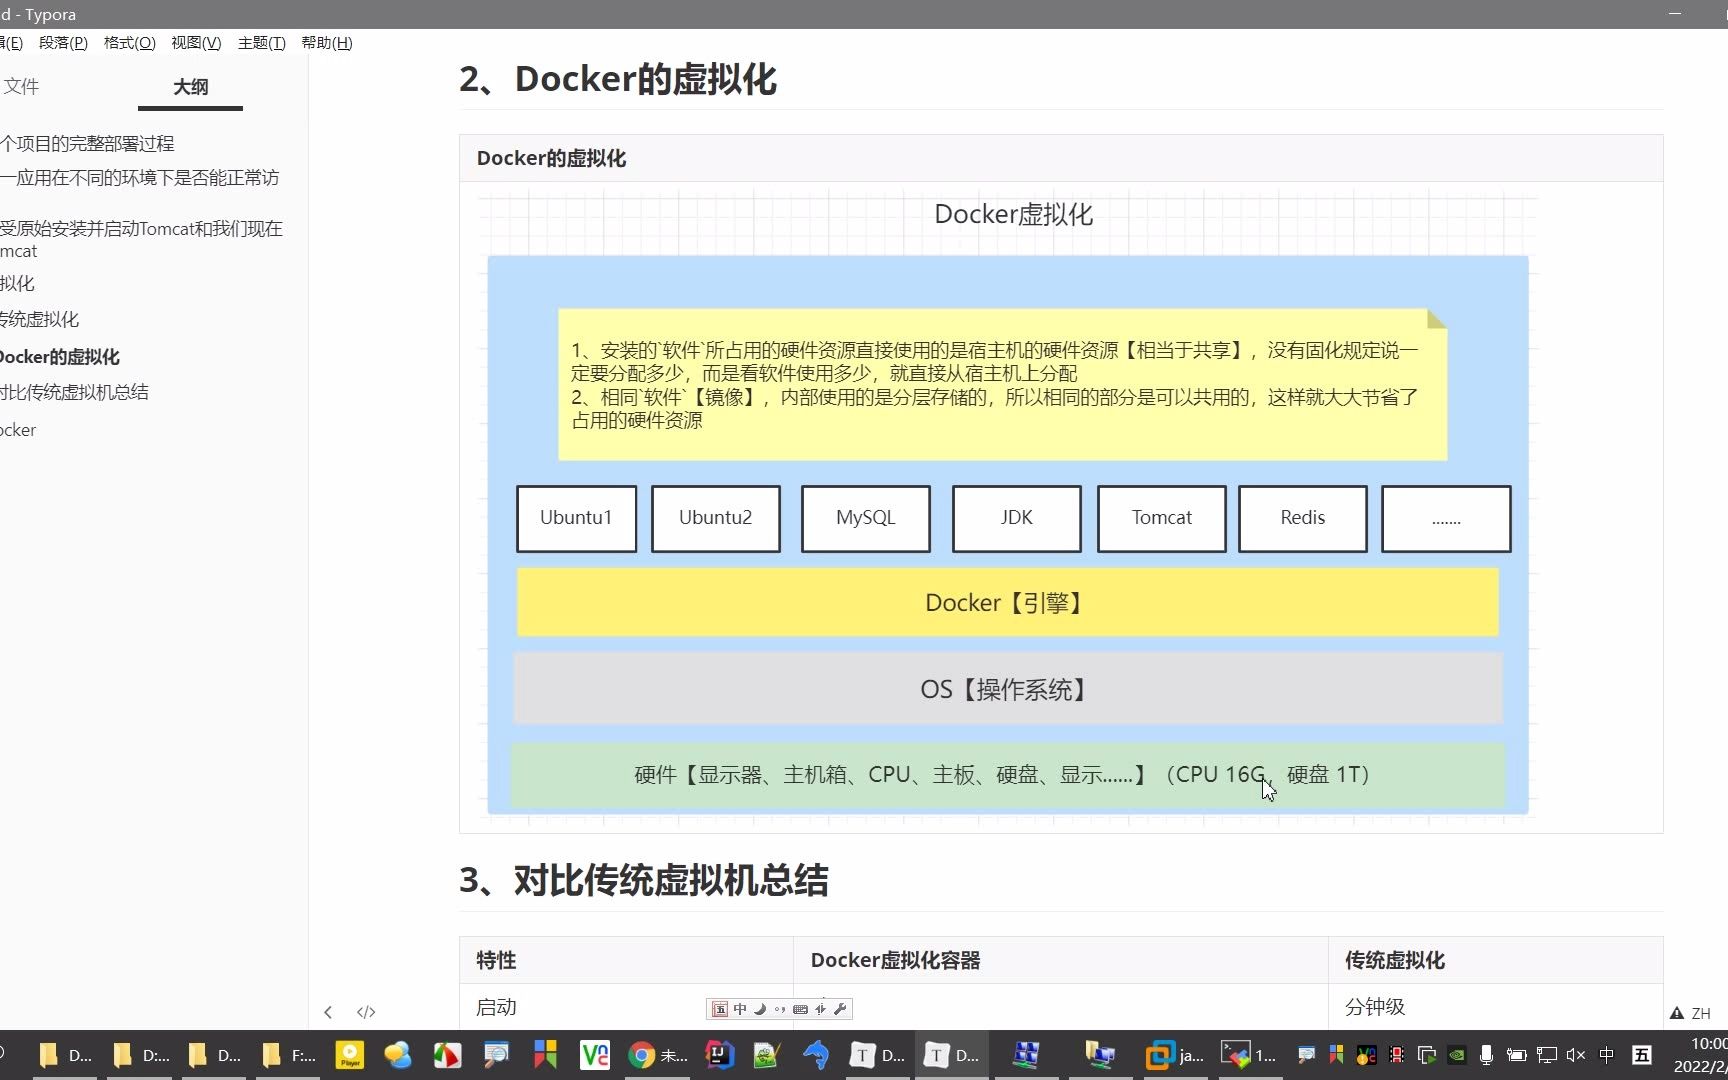Open the 段落(P) menu

click(63, 43)
